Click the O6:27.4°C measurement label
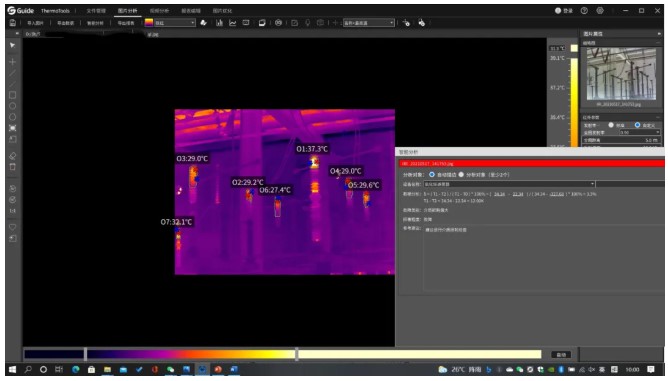This screenshot has width=668, height=381. pos(275,190)
